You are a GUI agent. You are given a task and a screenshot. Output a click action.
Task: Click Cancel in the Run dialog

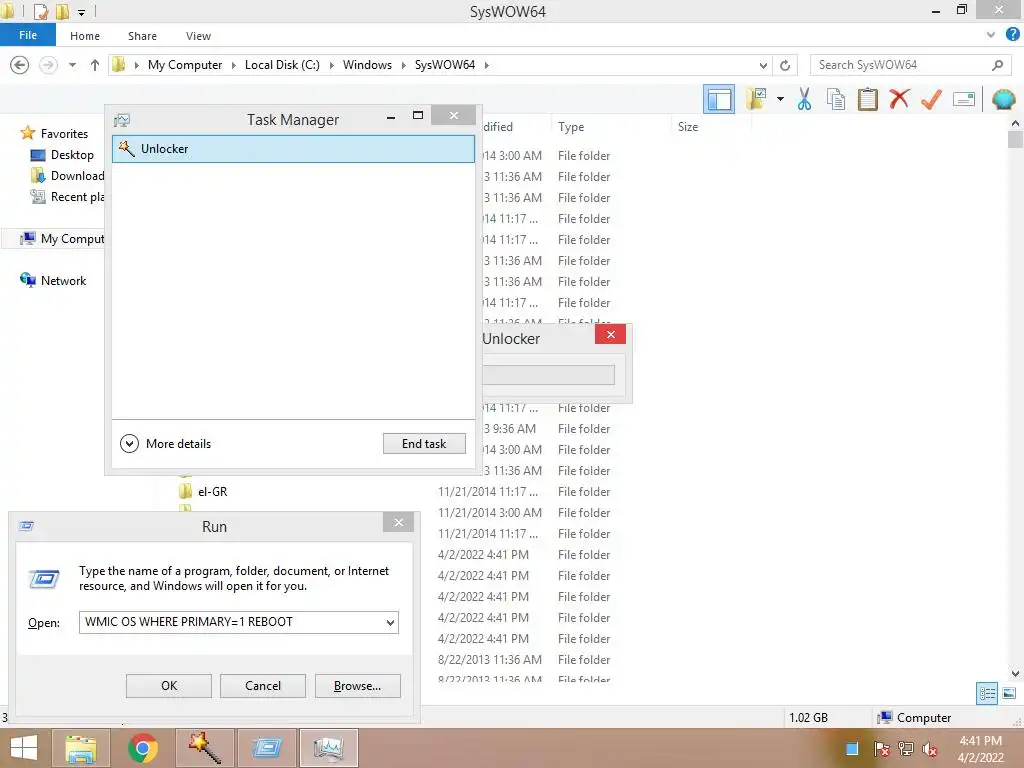click(x=263, y=686)
